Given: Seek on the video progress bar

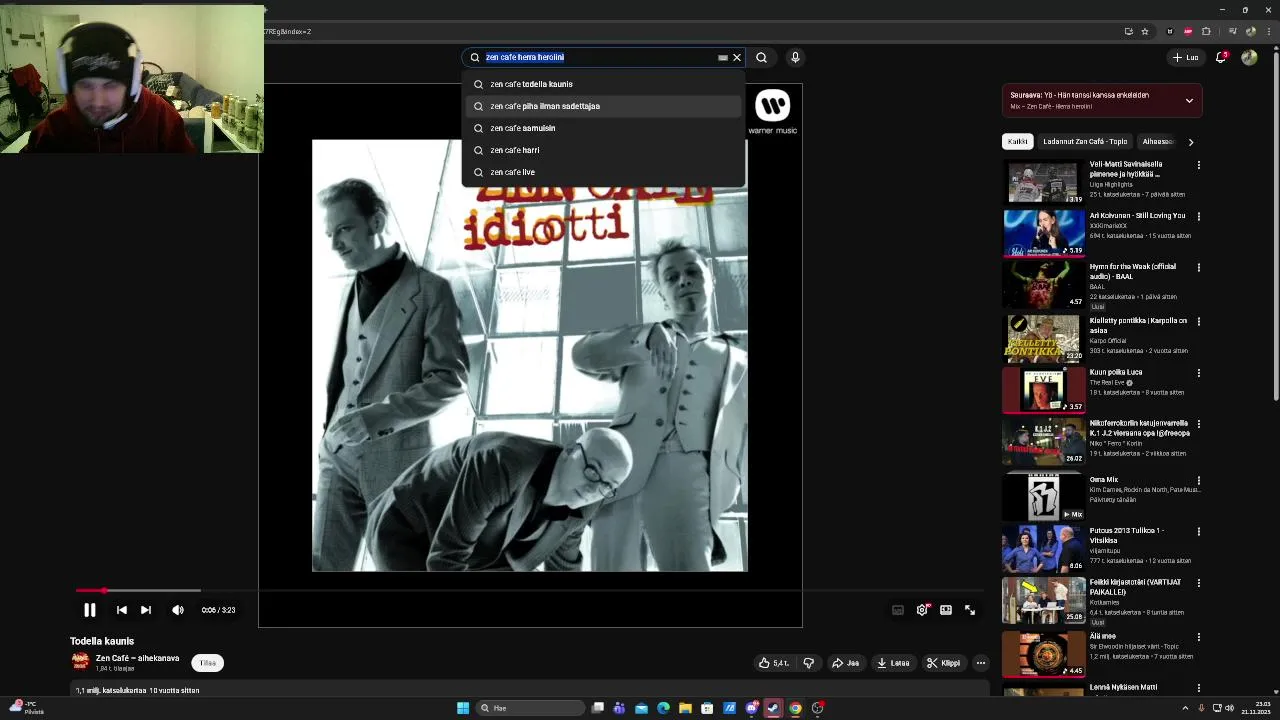Looking at the screenshot, I should coord(530,590).
